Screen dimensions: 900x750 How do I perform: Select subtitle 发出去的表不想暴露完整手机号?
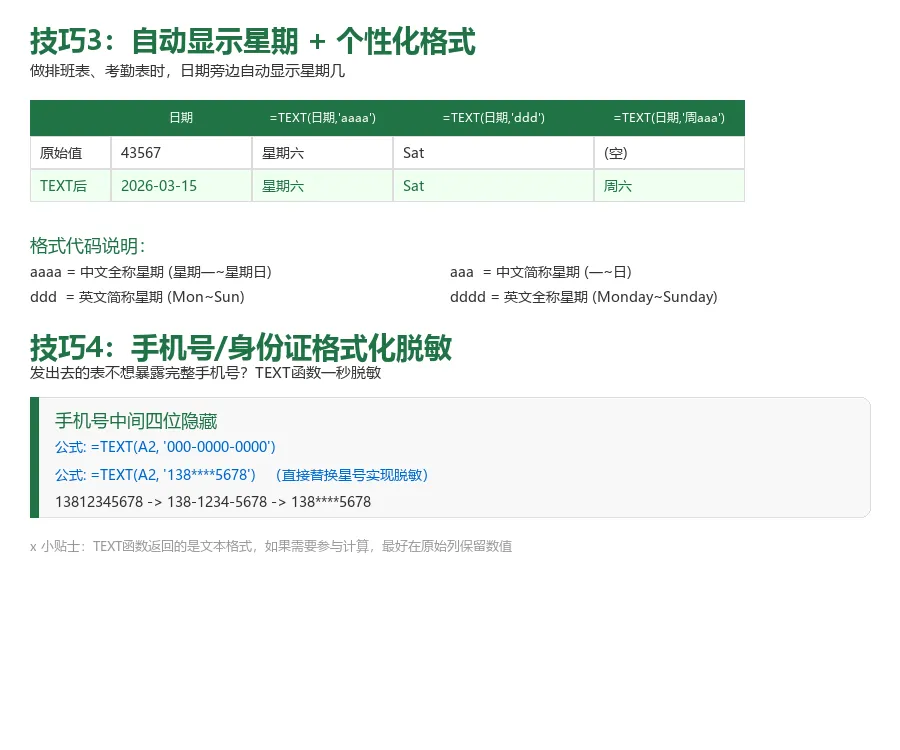[205, 373]
